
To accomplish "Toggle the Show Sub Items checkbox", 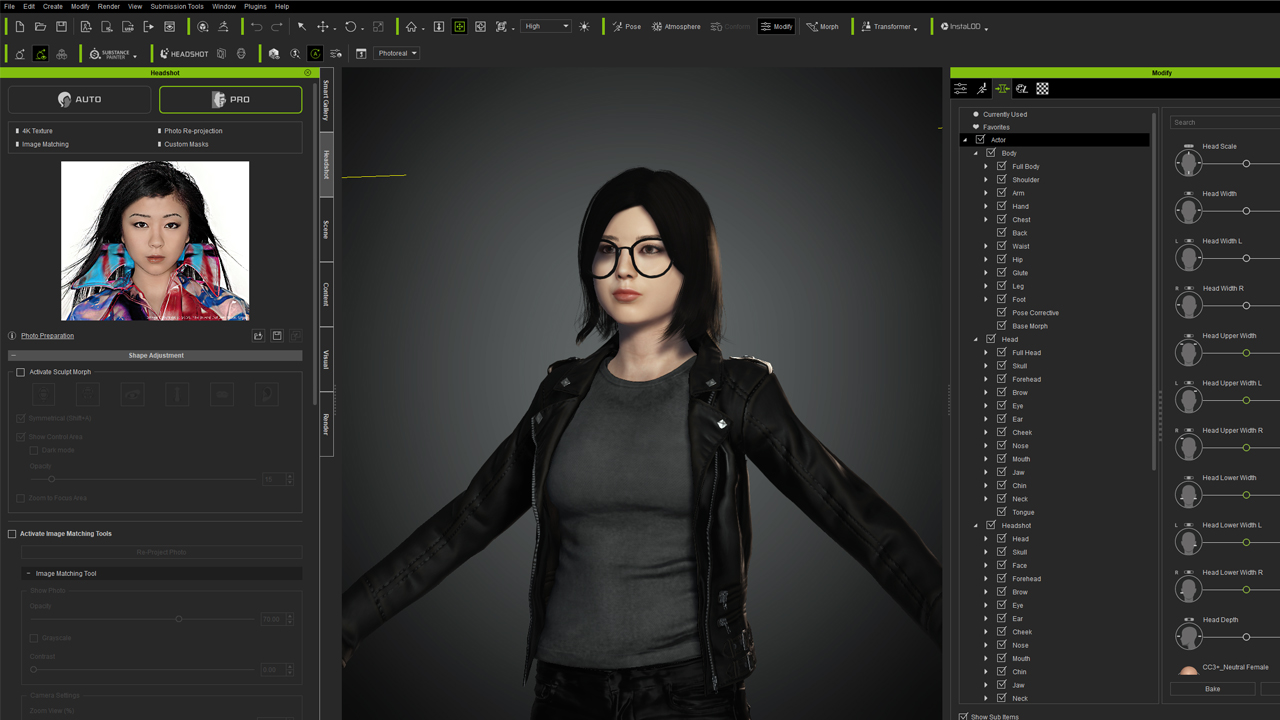I will (963, 716).
